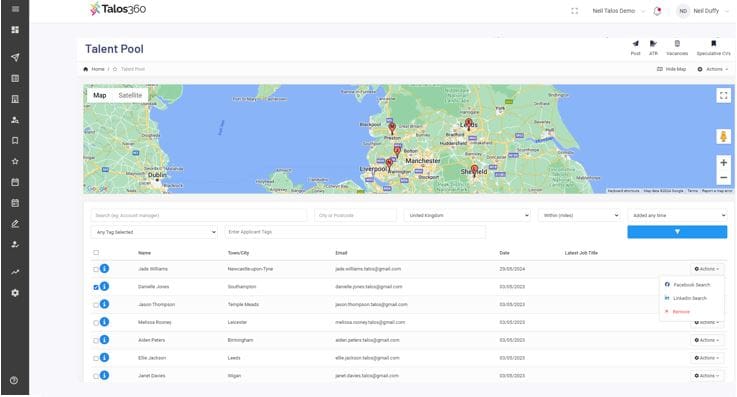Zoom out on the map with the minus button
The width and height of the screenshot is (737, 397).
point(723,178)
